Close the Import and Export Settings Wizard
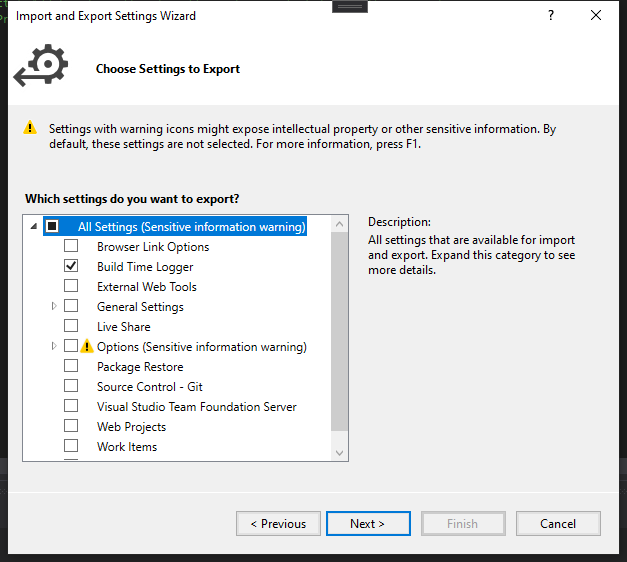The width and height of the screenshot is (627, 562). (x=596, y=15)
